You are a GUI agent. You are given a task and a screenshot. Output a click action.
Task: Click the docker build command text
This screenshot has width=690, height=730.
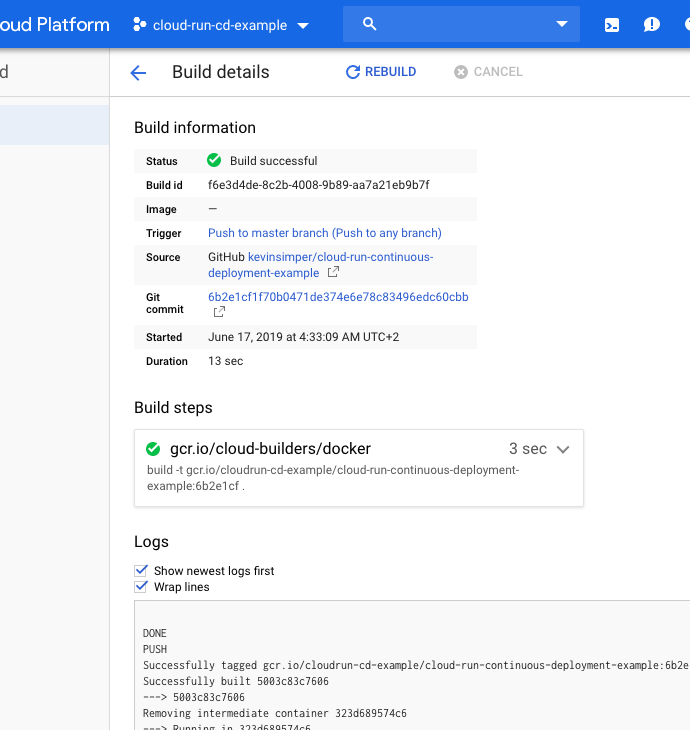pos(333,478)
